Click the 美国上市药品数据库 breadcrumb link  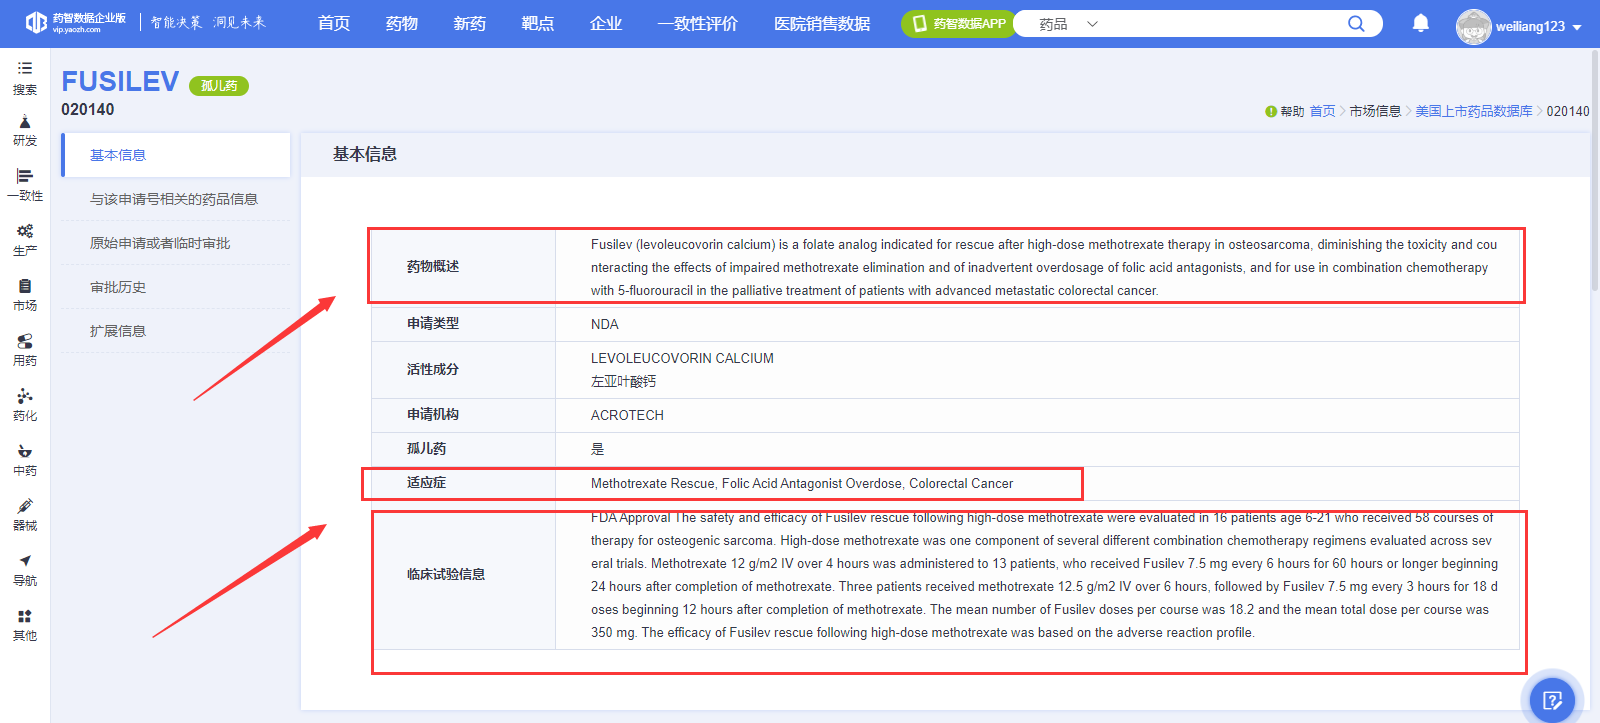coord(1474,111)
